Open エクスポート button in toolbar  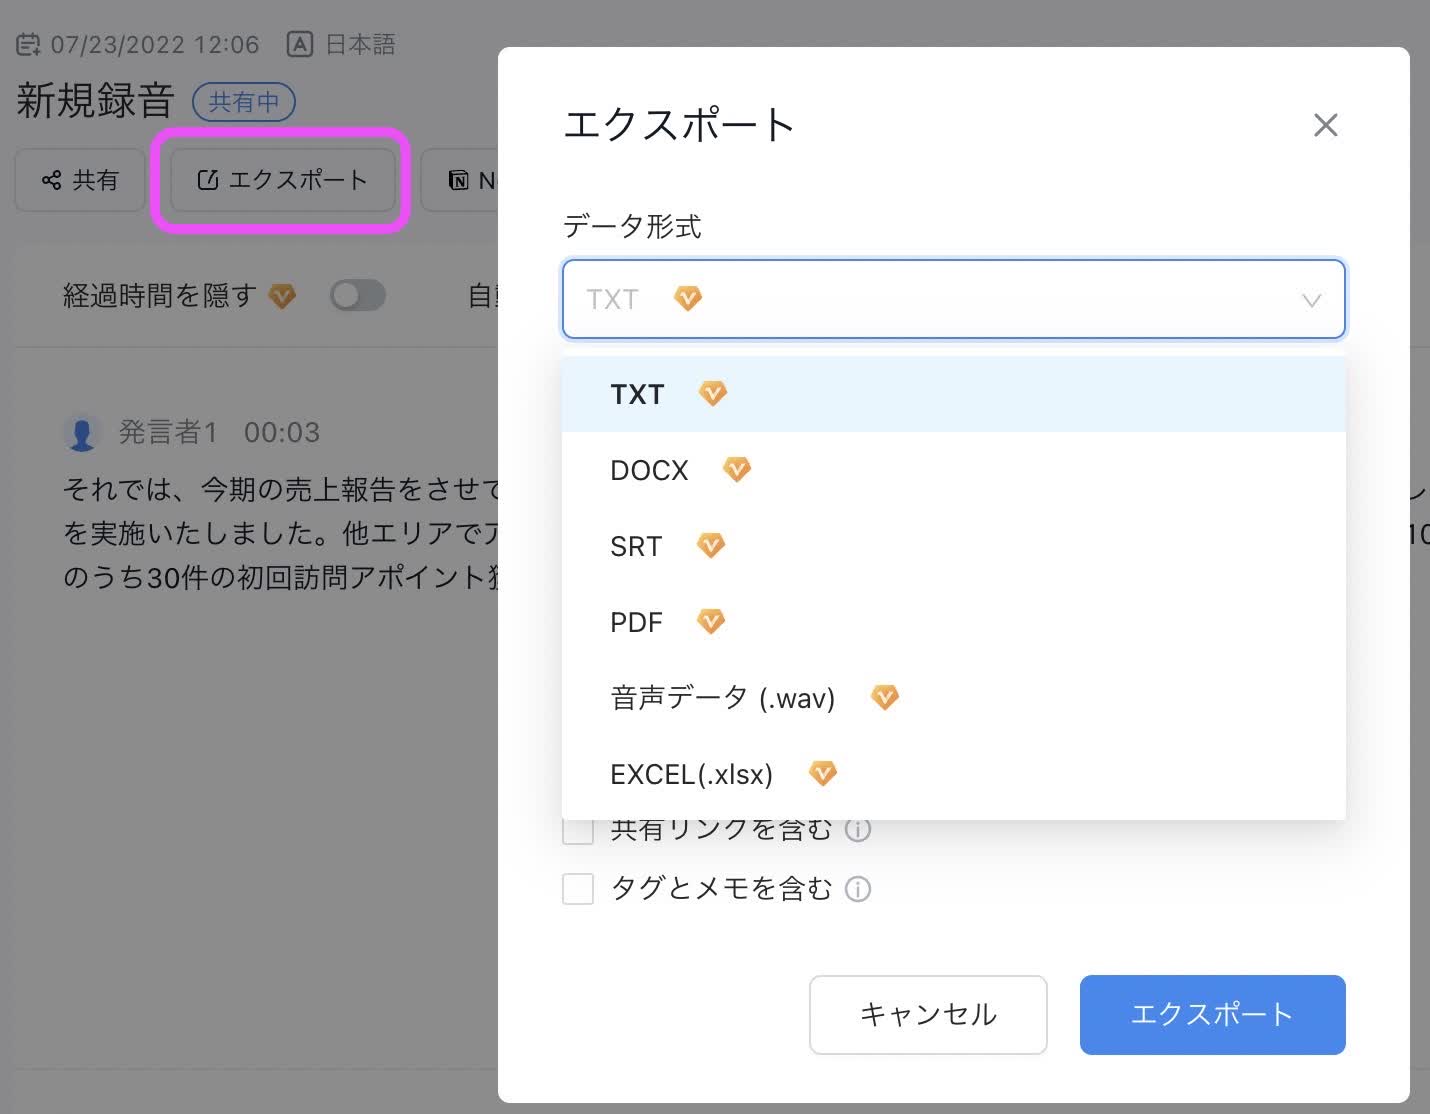283,180
